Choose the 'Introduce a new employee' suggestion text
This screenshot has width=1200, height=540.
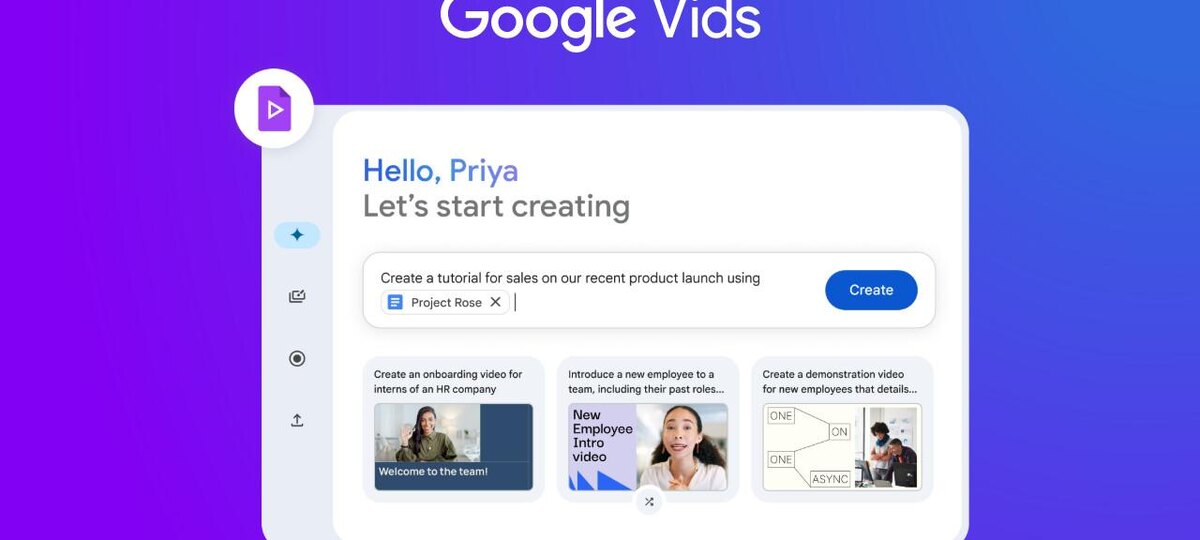click(x=646, y=382)
